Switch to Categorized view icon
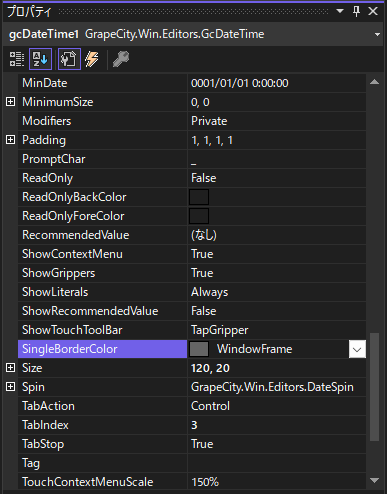Image resolution: width=387 pixels, height=494 pixels. (x=16, y=59)
